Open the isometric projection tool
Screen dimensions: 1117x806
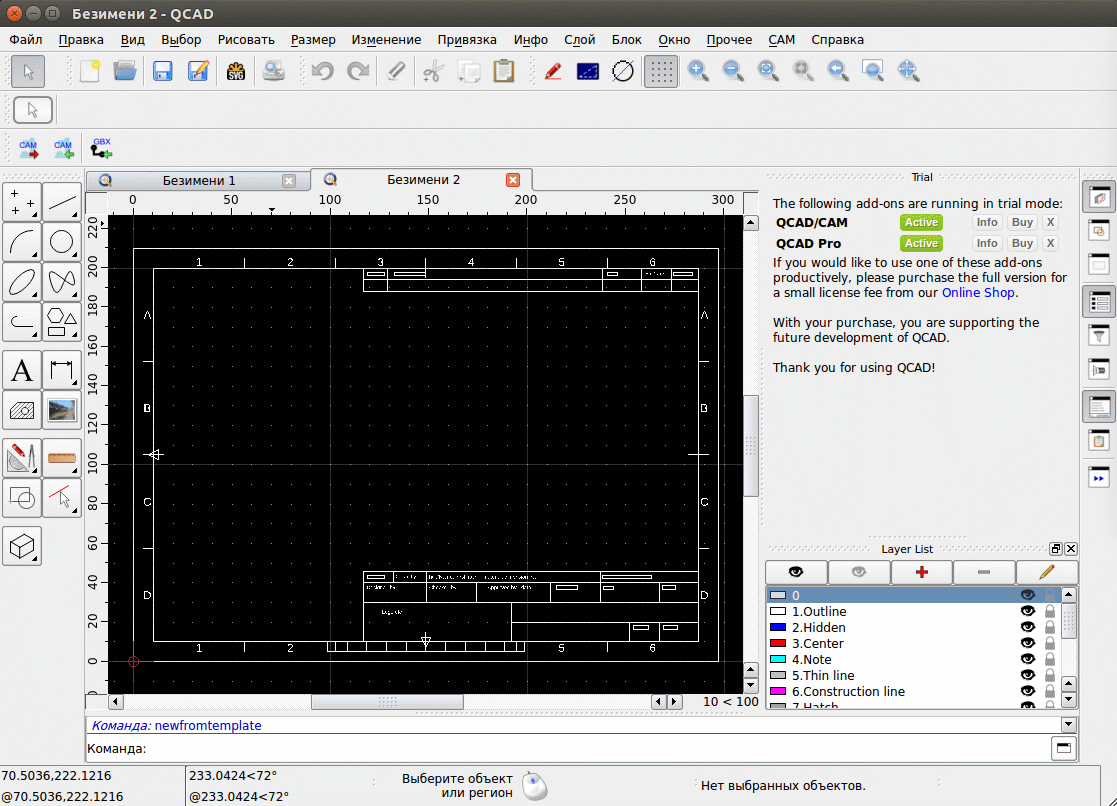[x=22, y=547]
